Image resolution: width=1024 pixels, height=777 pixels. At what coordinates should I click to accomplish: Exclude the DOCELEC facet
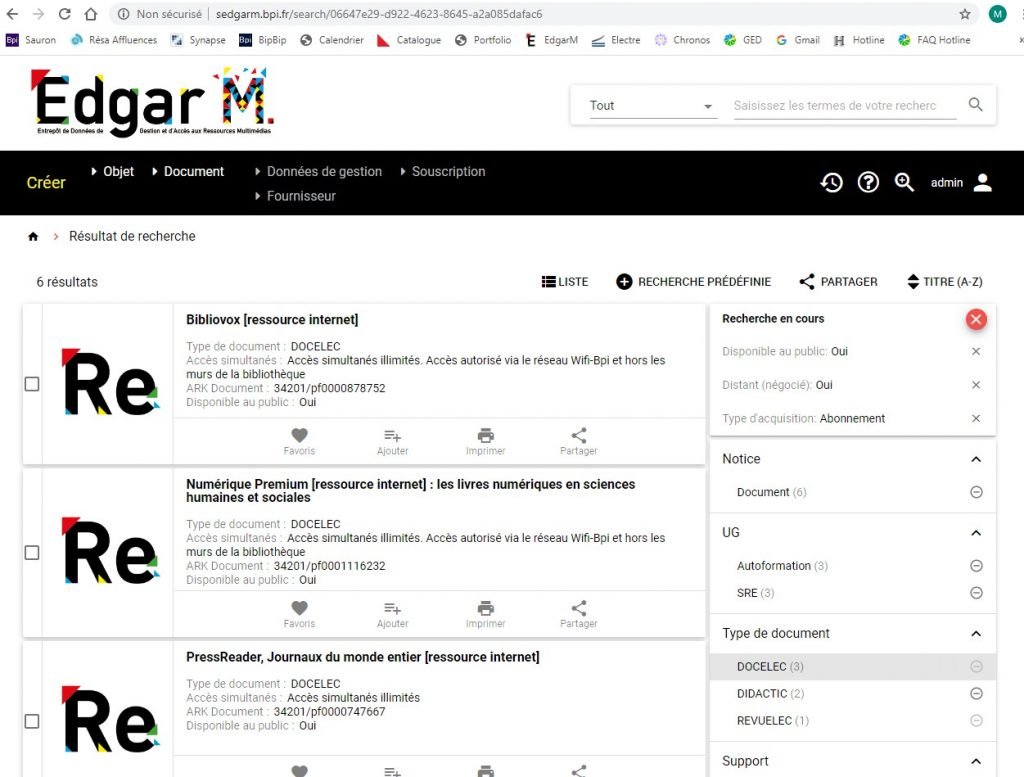tap(976, 667)
